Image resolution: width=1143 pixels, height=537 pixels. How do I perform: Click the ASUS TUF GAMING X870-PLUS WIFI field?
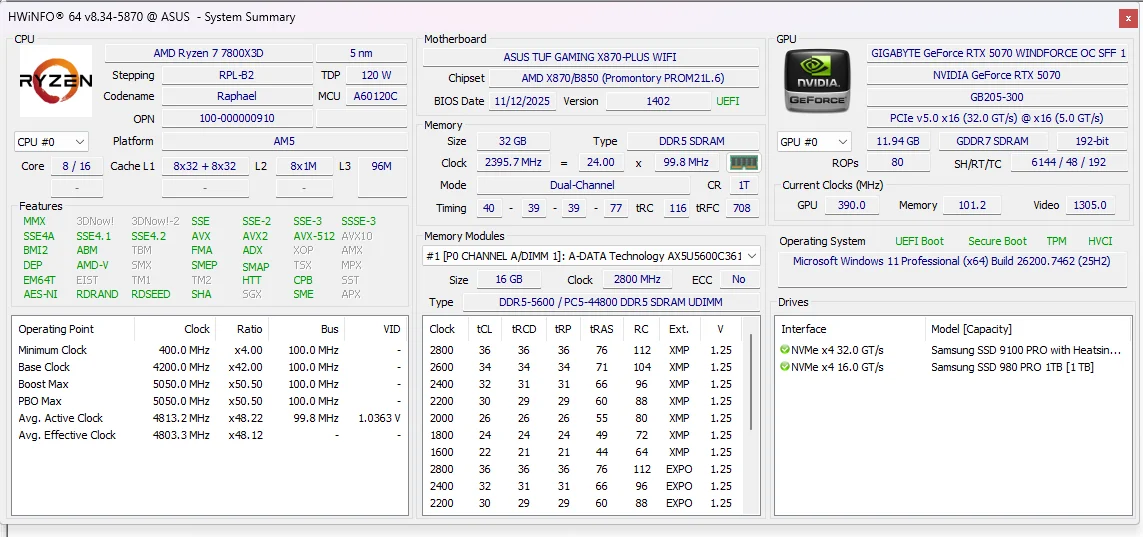click(590, 57)
